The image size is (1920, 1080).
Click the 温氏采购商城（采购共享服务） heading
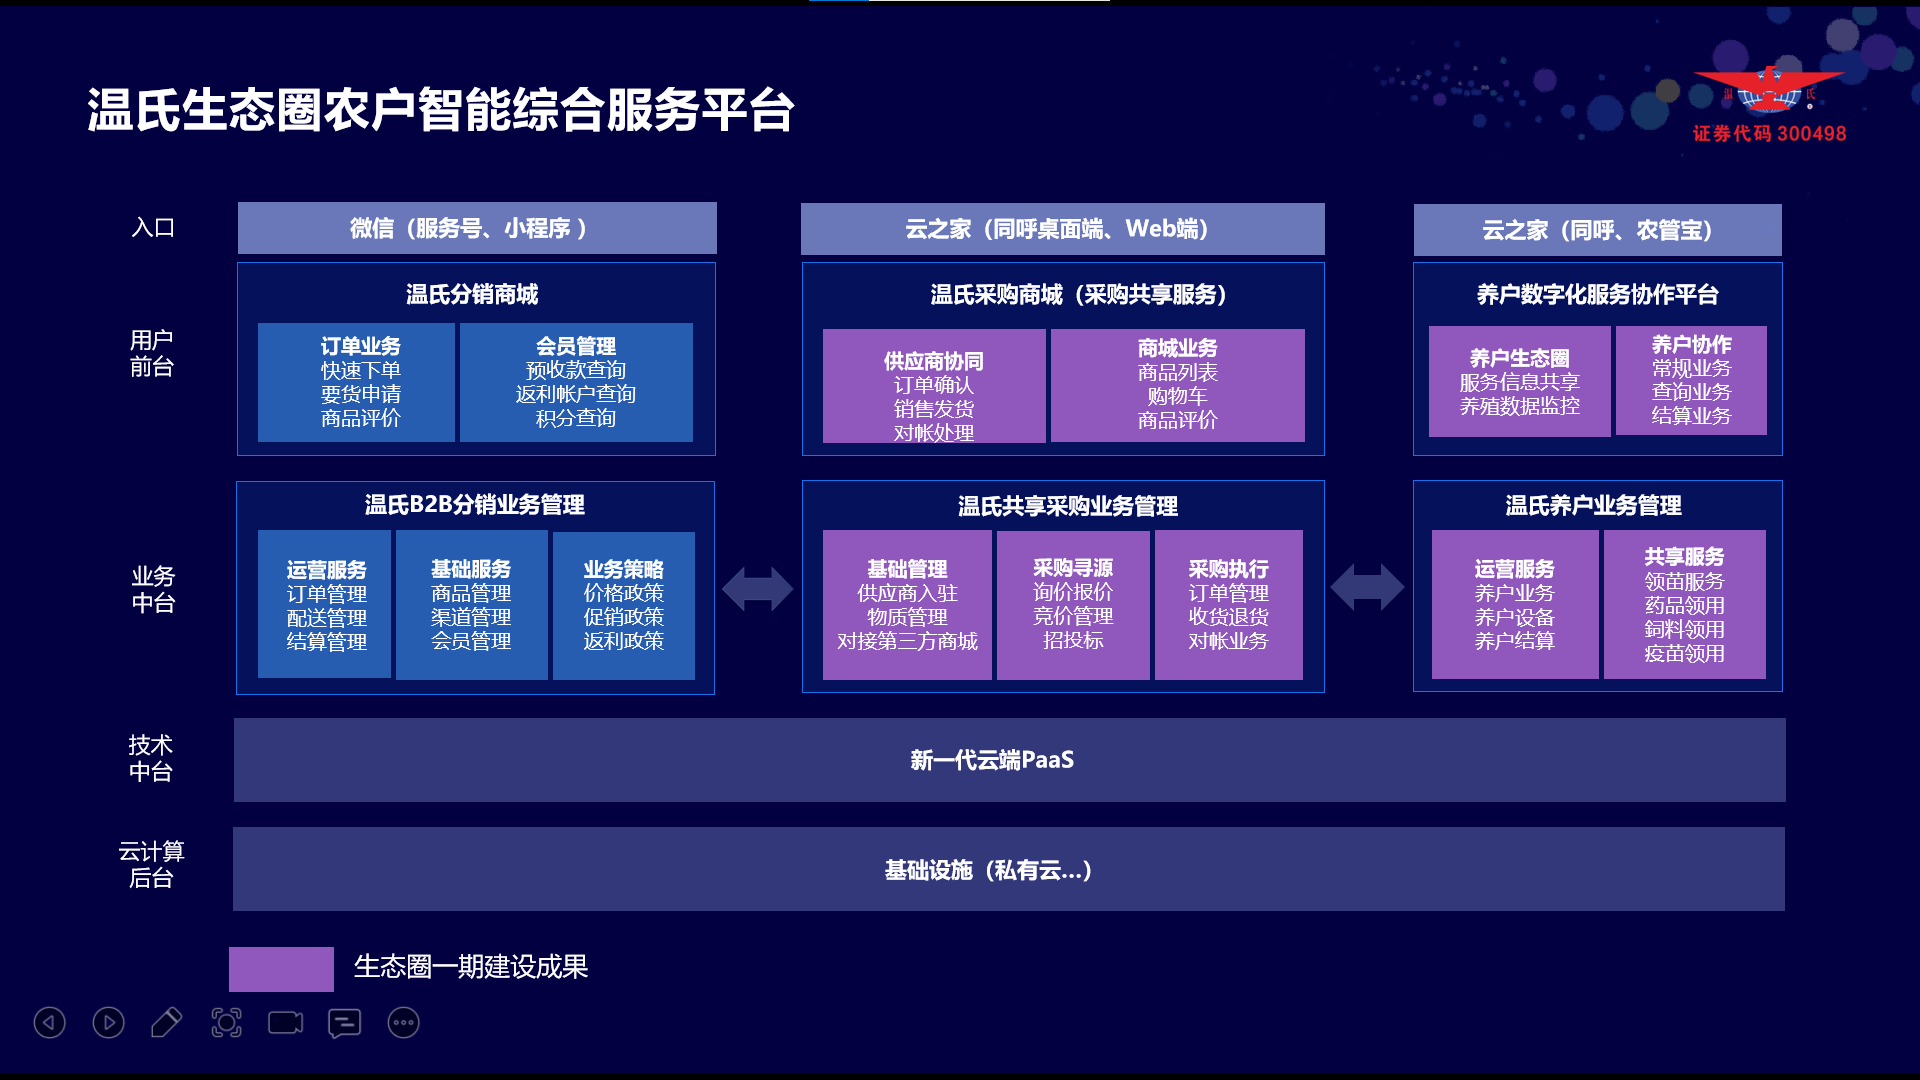(x=1078, y=294)
